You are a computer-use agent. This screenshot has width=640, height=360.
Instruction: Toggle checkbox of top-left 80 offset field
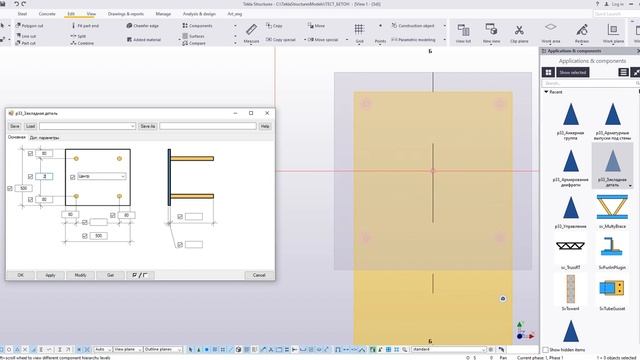click(30, 153)
